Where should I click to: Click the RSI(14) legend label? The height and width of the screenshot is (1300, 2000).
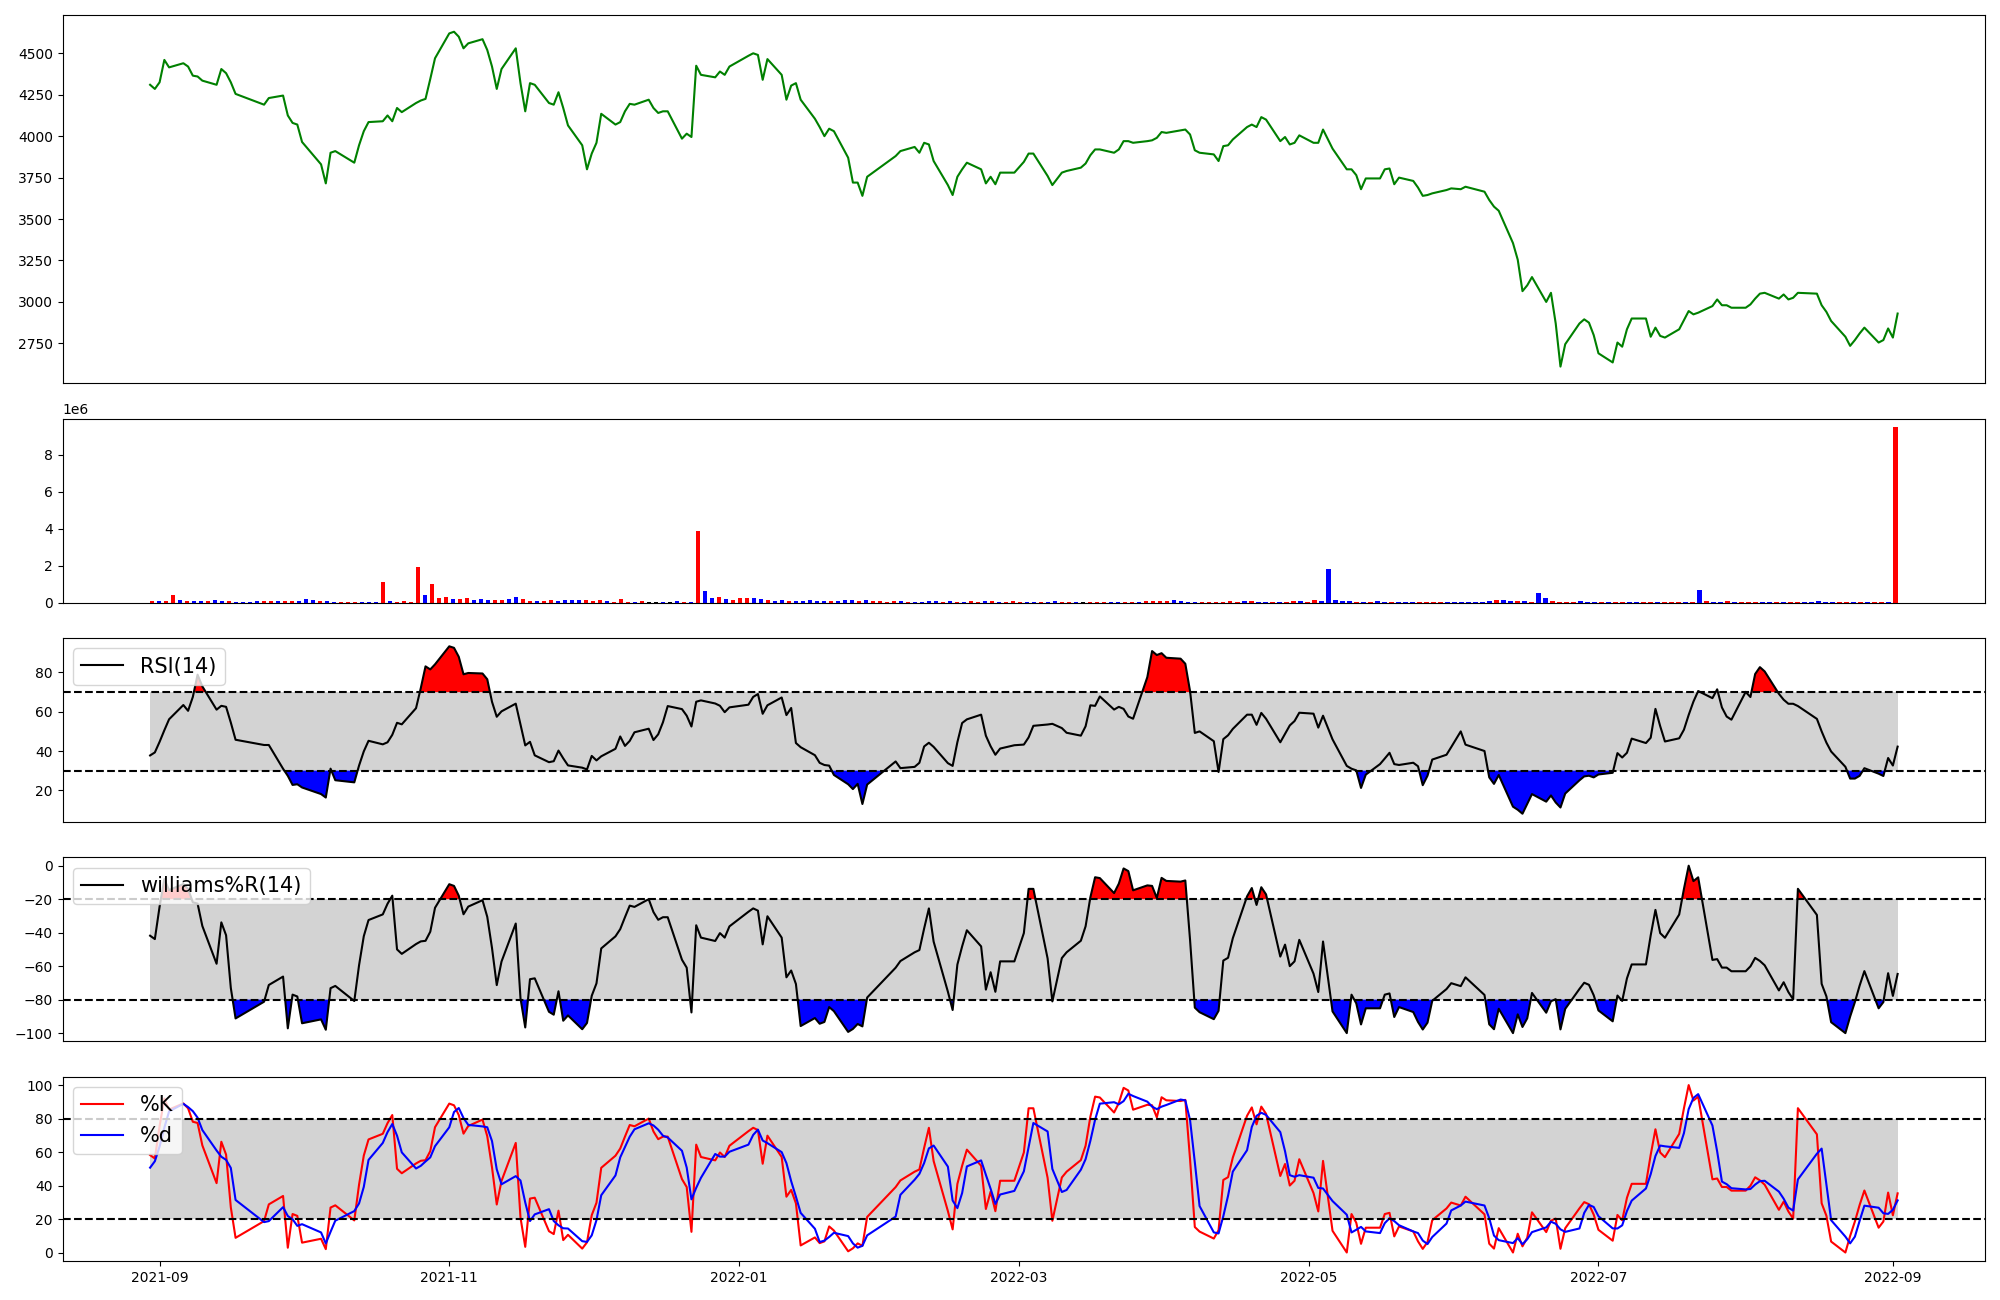[177, 666]
